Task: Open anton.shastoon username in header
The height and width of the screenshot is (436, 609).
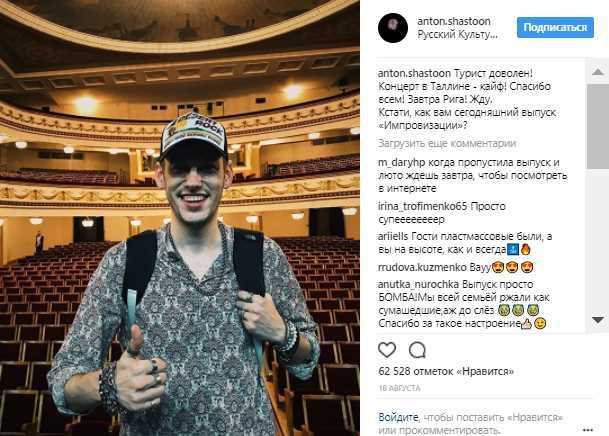Action: pos(454,21)
